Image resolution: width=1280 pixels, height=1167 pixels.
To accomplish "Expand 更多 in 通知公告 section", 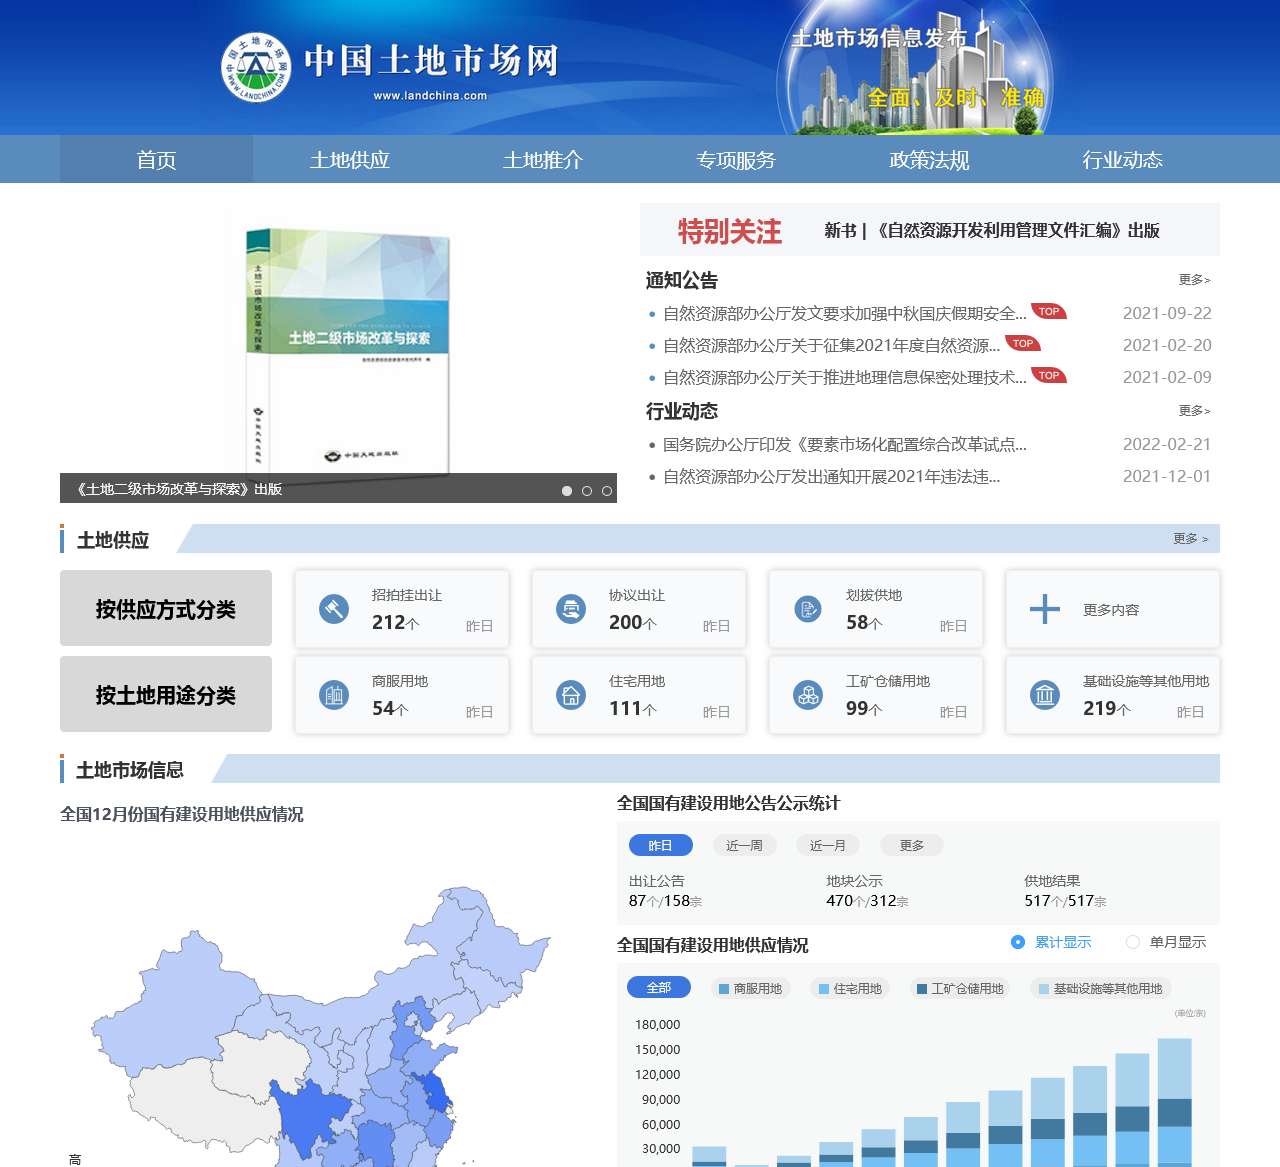I will point(1194,280).
